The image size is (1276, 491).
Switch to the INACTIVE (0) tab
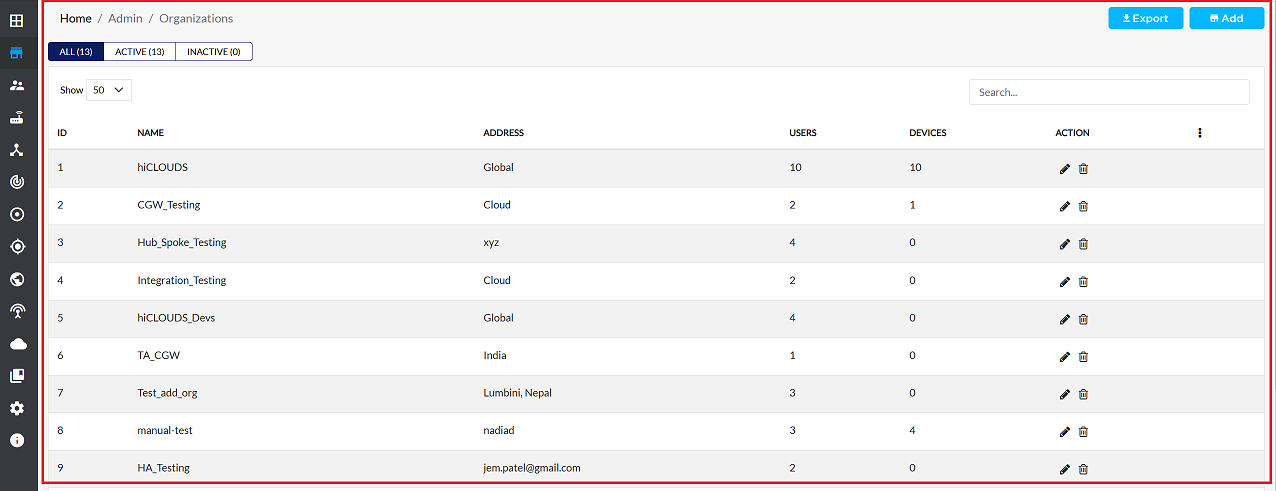point(213,52)
